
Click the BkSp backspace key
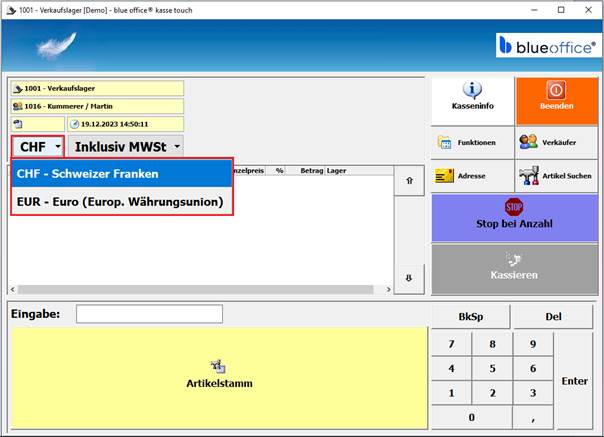tap(470, 316)
